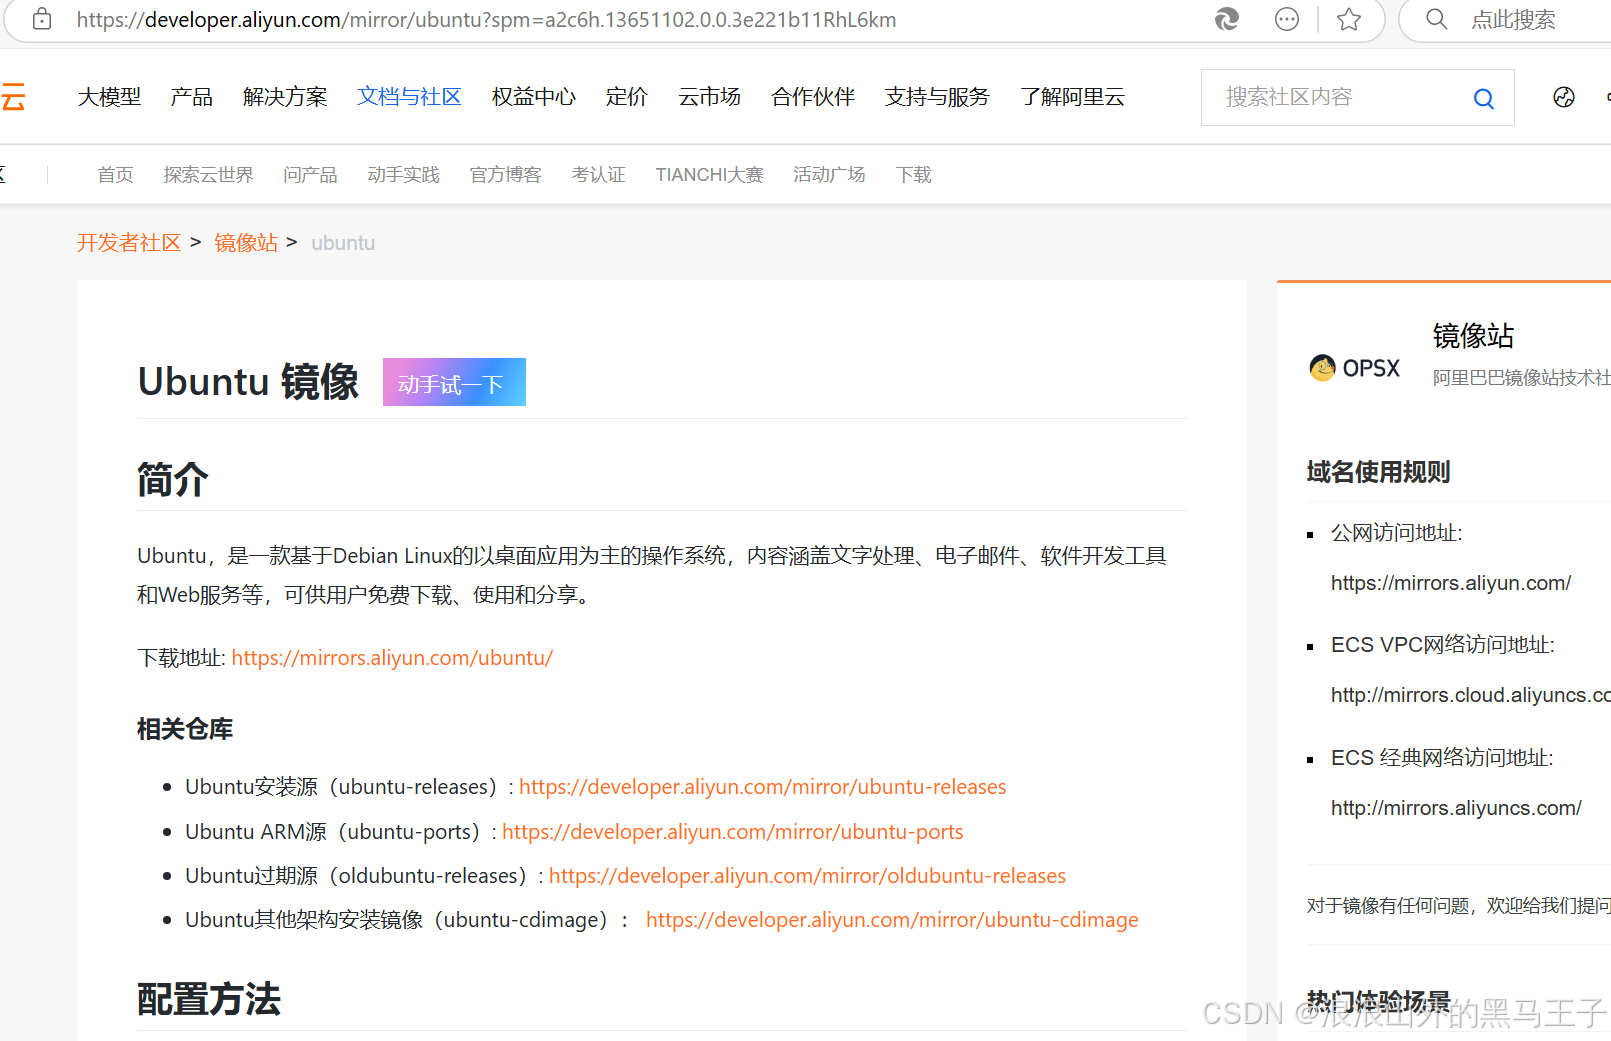The image size is (1611, 1041).
Task: Click the http://mirrors.cloud.aliyuncs.com address text
Action: (x=1471, y=695)
